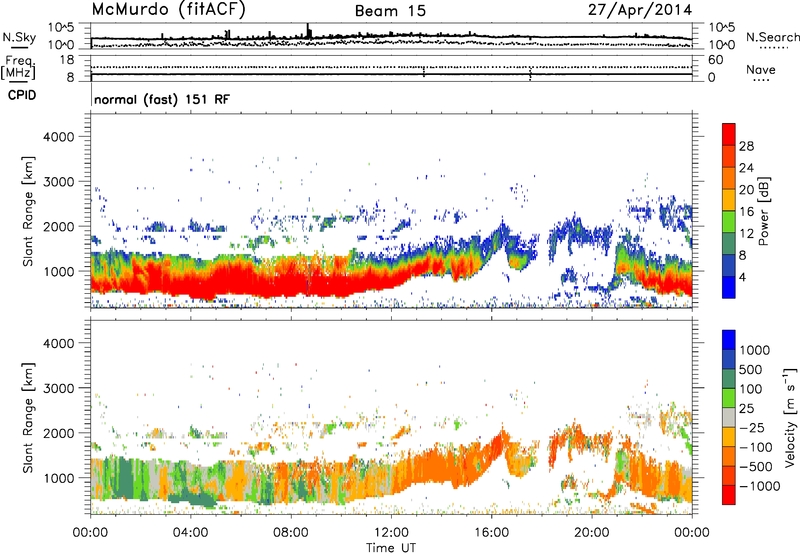Click the -25 label on velocity colorbar
Viewport: 800px width, 554px height.
coord(752,427)
